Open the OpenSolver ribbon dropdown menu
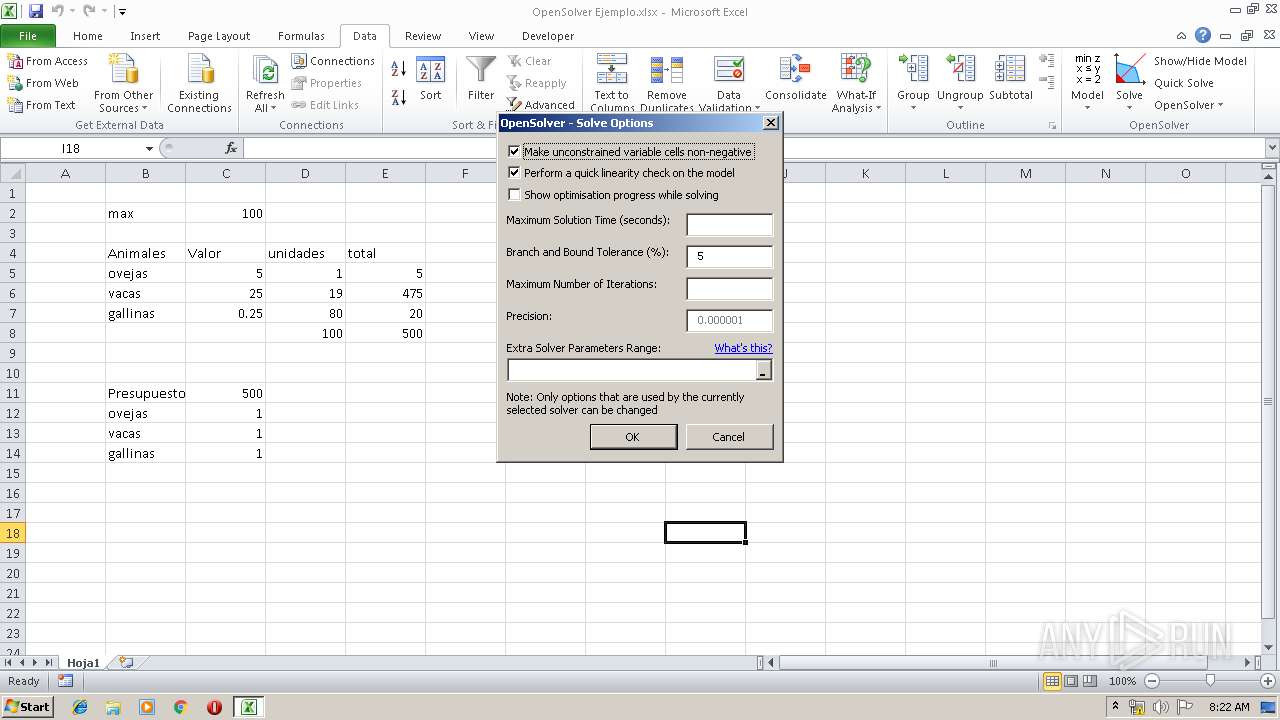1280x720 pixels. coord(1188,105)
